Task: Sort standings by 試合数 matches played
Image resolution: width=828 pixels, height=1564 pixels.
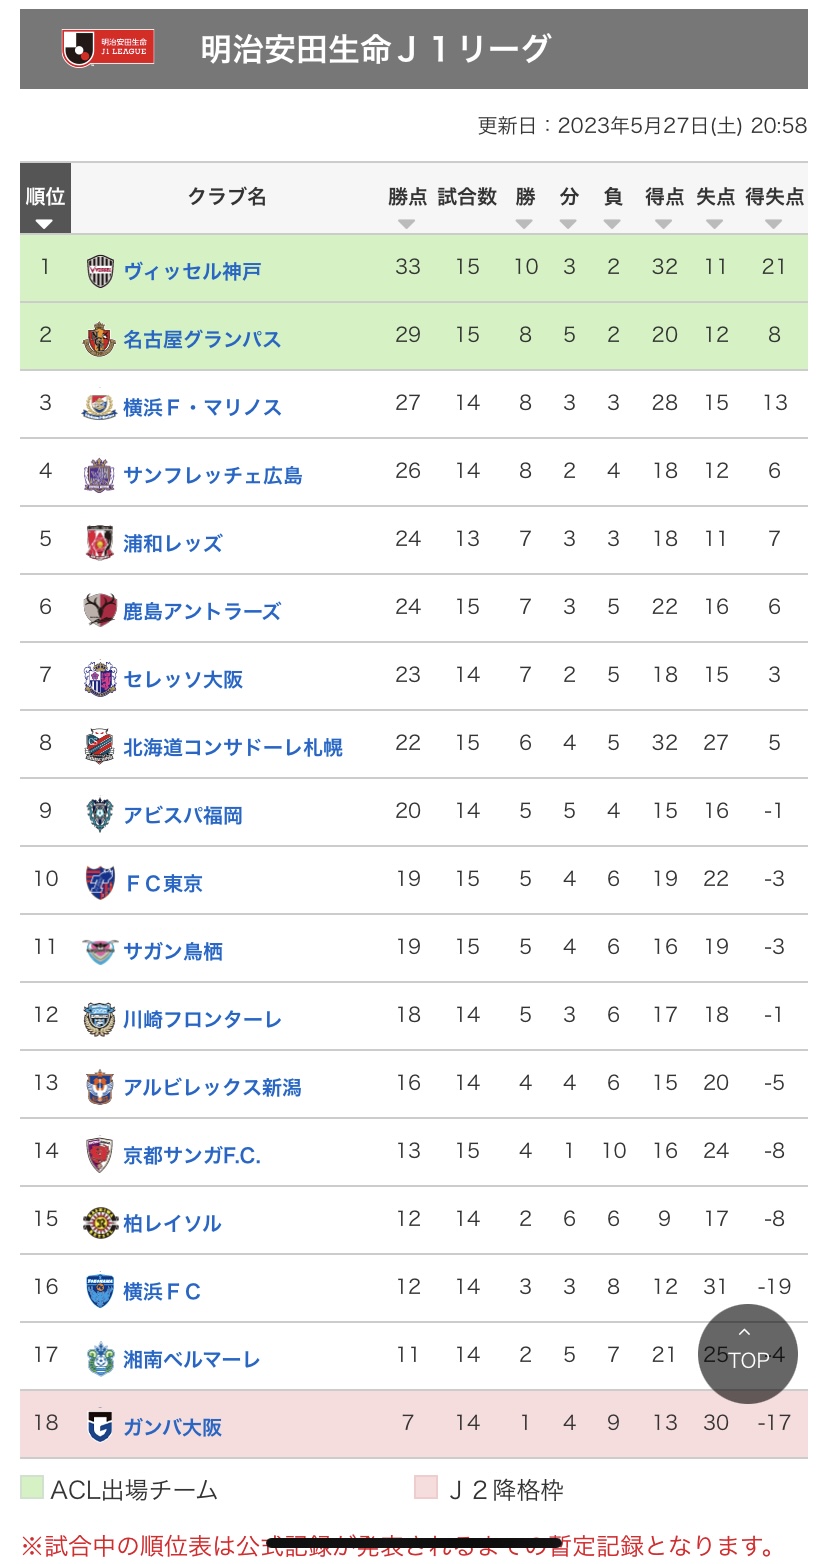Action: 467,223
